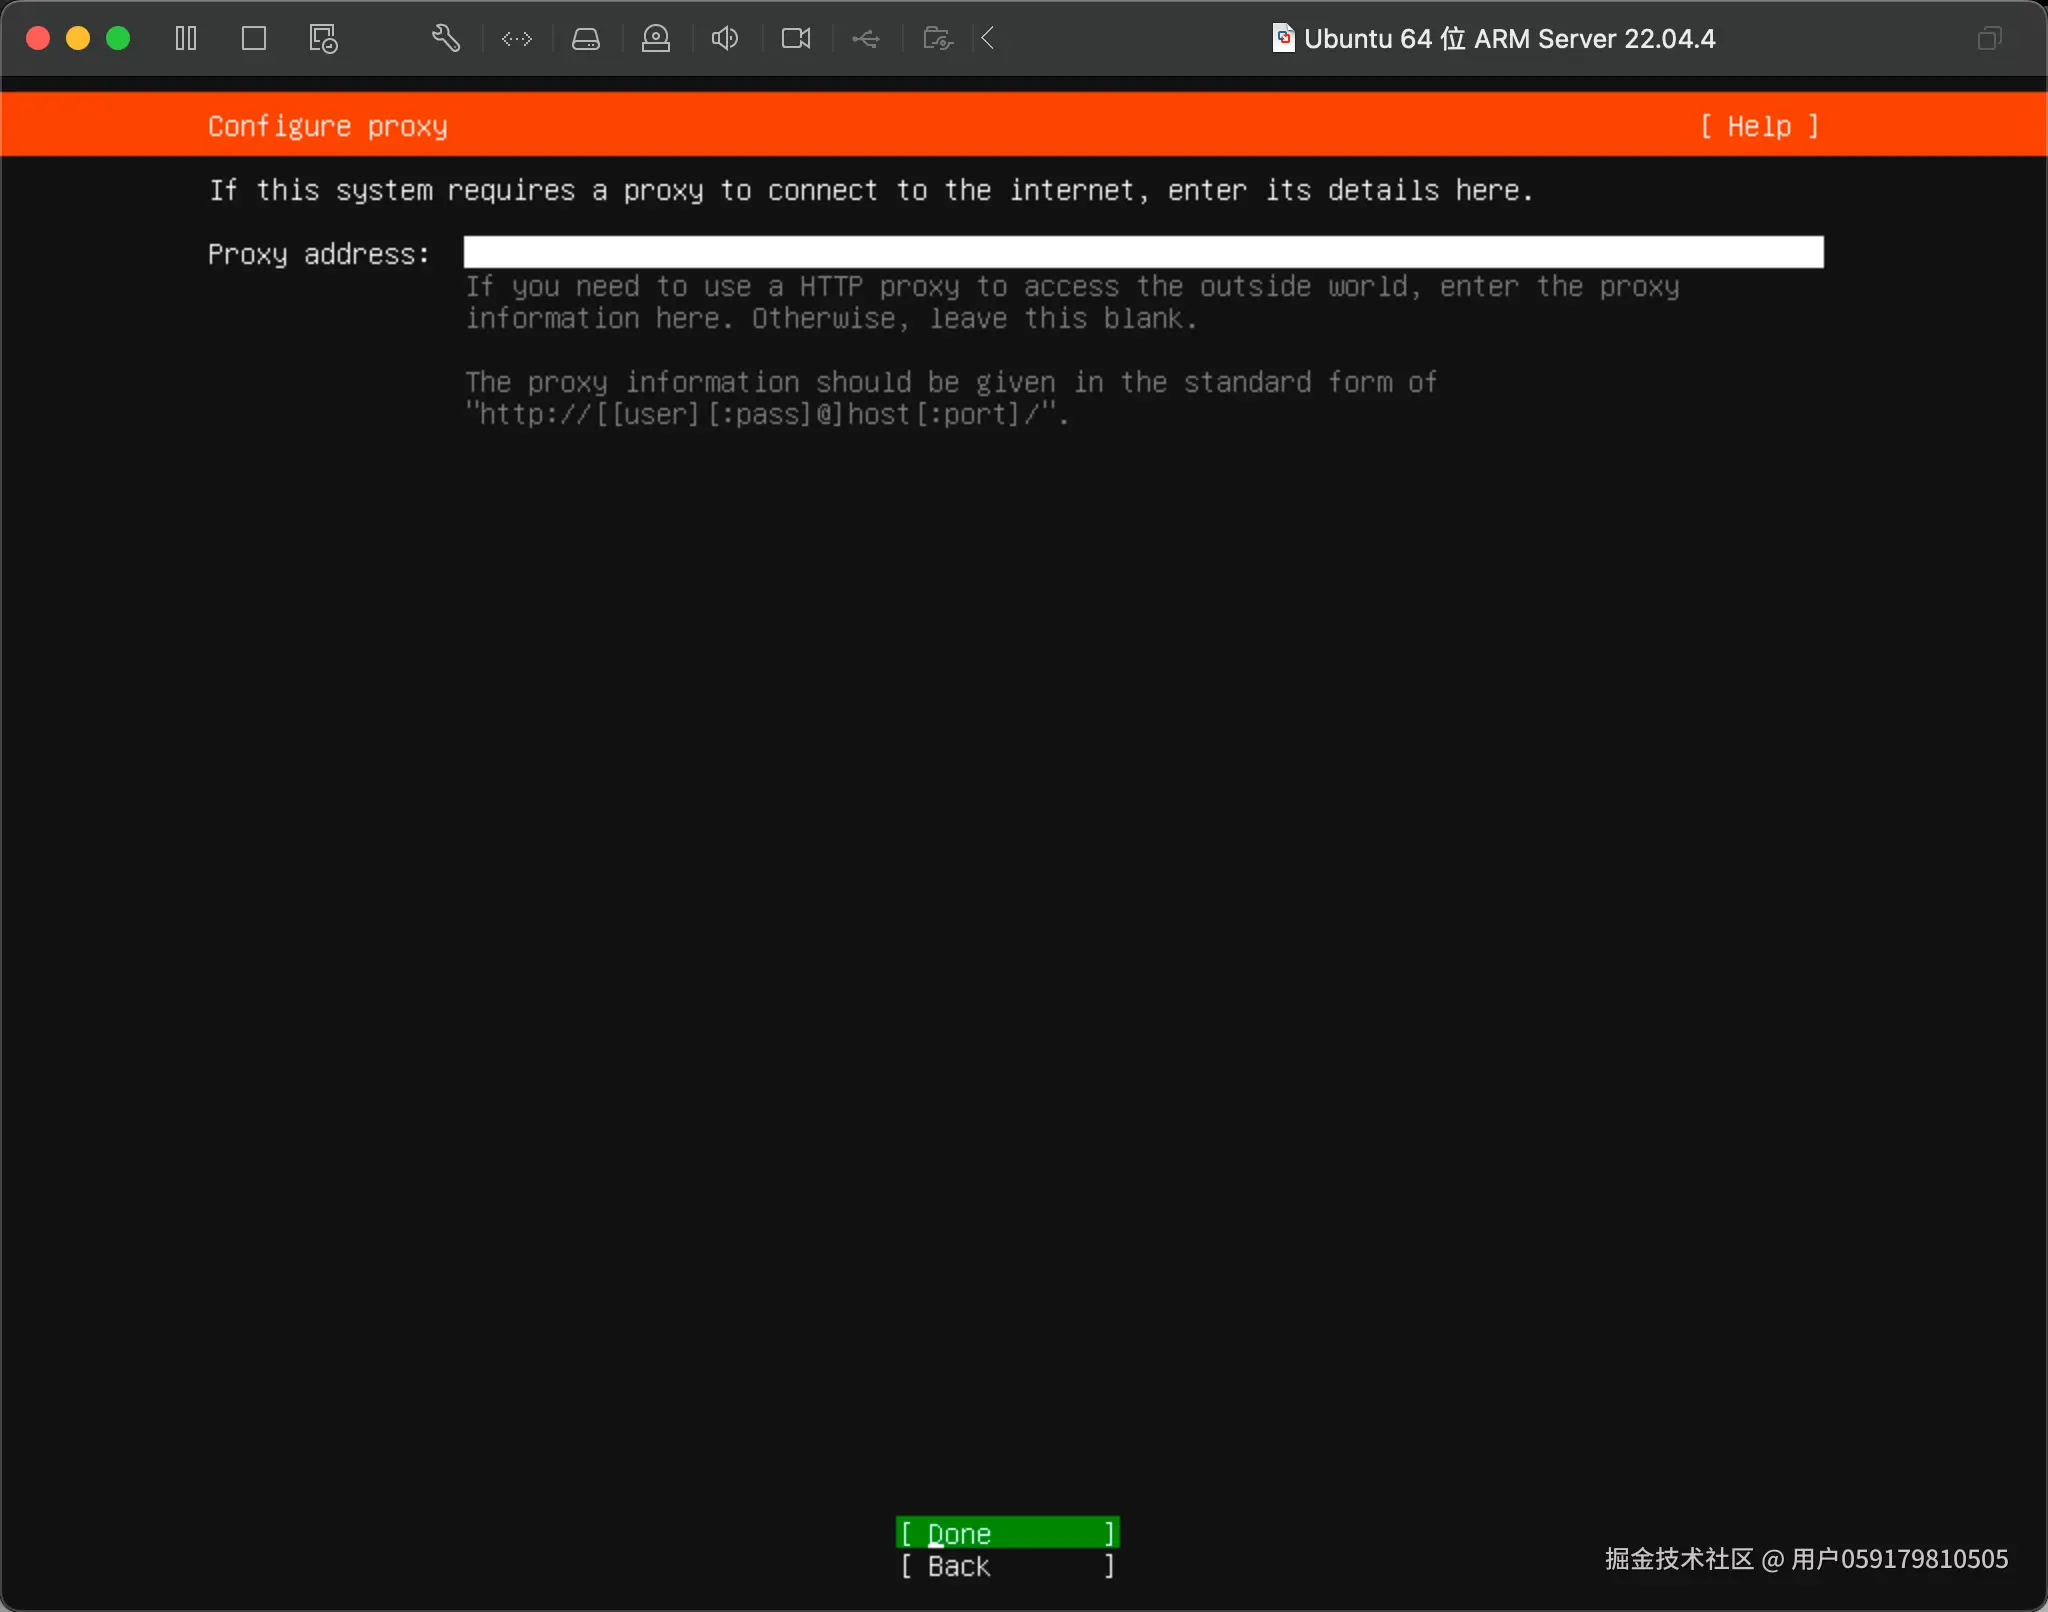Click the sound card speaker icon
The image size is (2048, 1612).
point(725,39)
